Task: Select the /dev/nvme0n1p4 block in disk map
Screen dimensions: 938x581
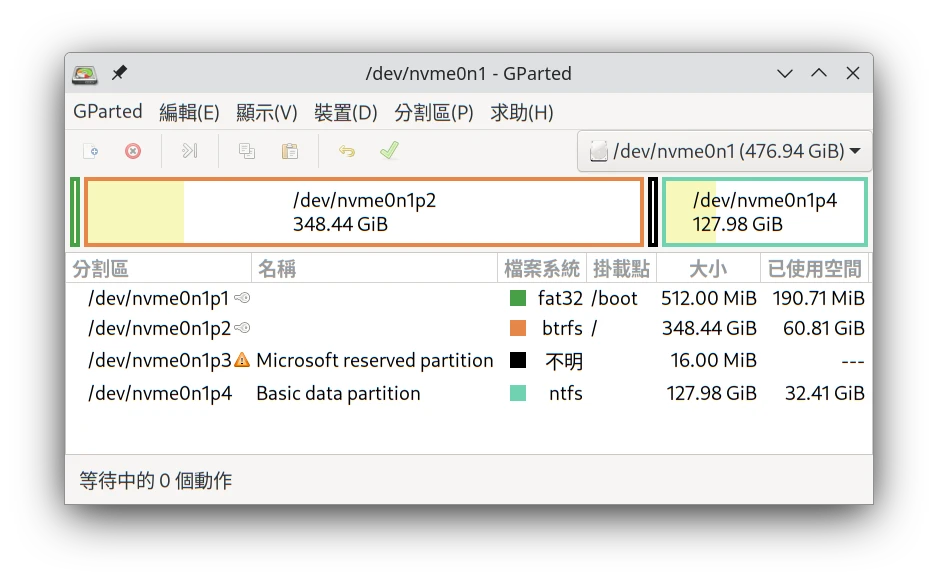Action: click(764, 212)
